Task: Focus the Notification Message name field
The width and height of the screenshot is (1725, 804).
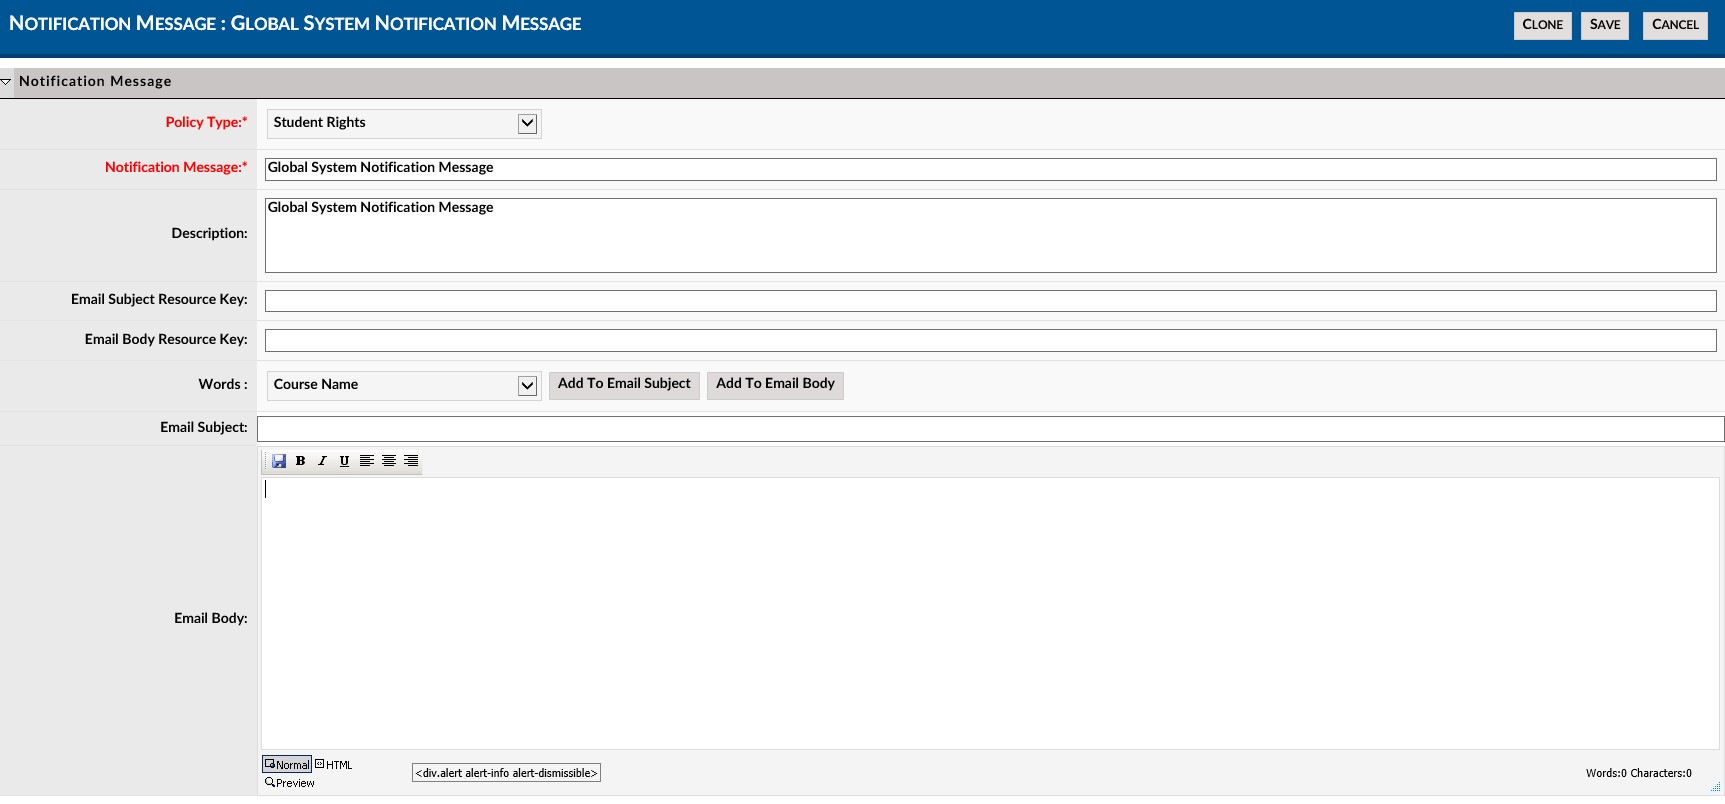Action: point(990,169)
